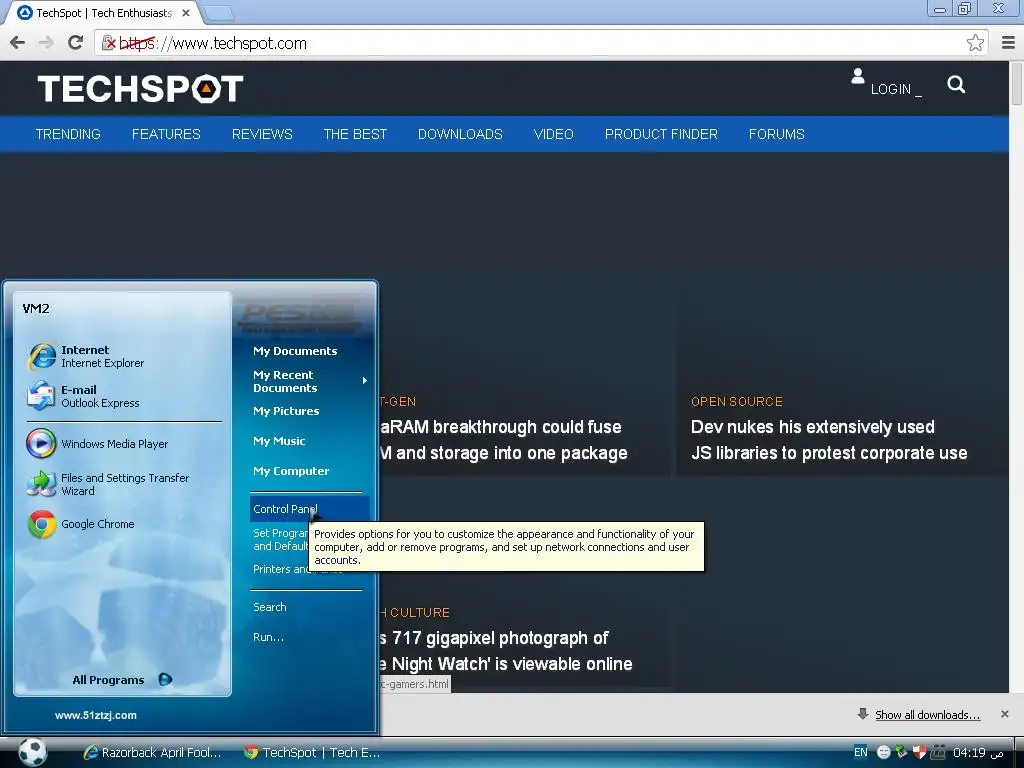The height and width of the screenshot is (768, 1024).
Task: Go to DOWNLOADS section
Action: coord(460,135)
